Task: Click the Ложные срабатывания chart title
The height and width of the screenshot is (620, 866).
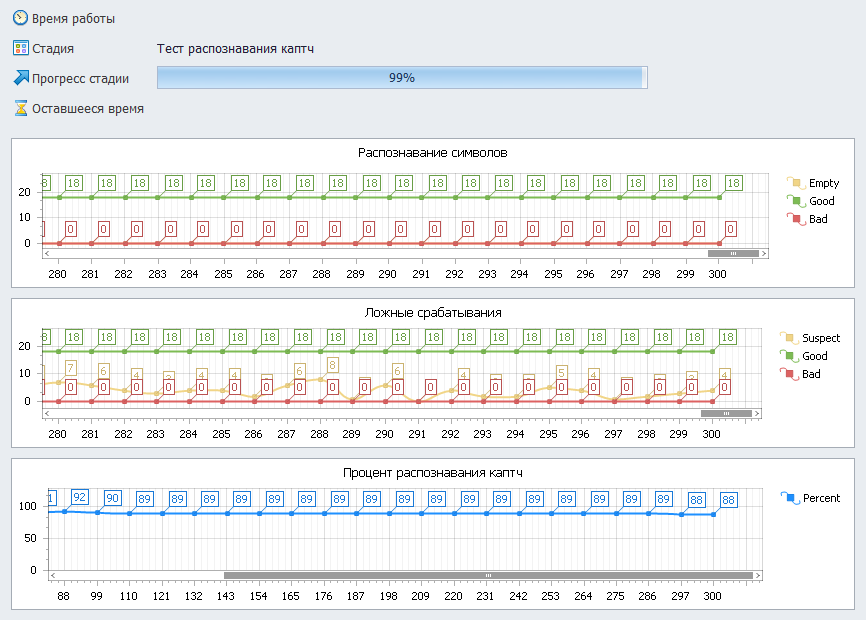Action: coord(433,312)
